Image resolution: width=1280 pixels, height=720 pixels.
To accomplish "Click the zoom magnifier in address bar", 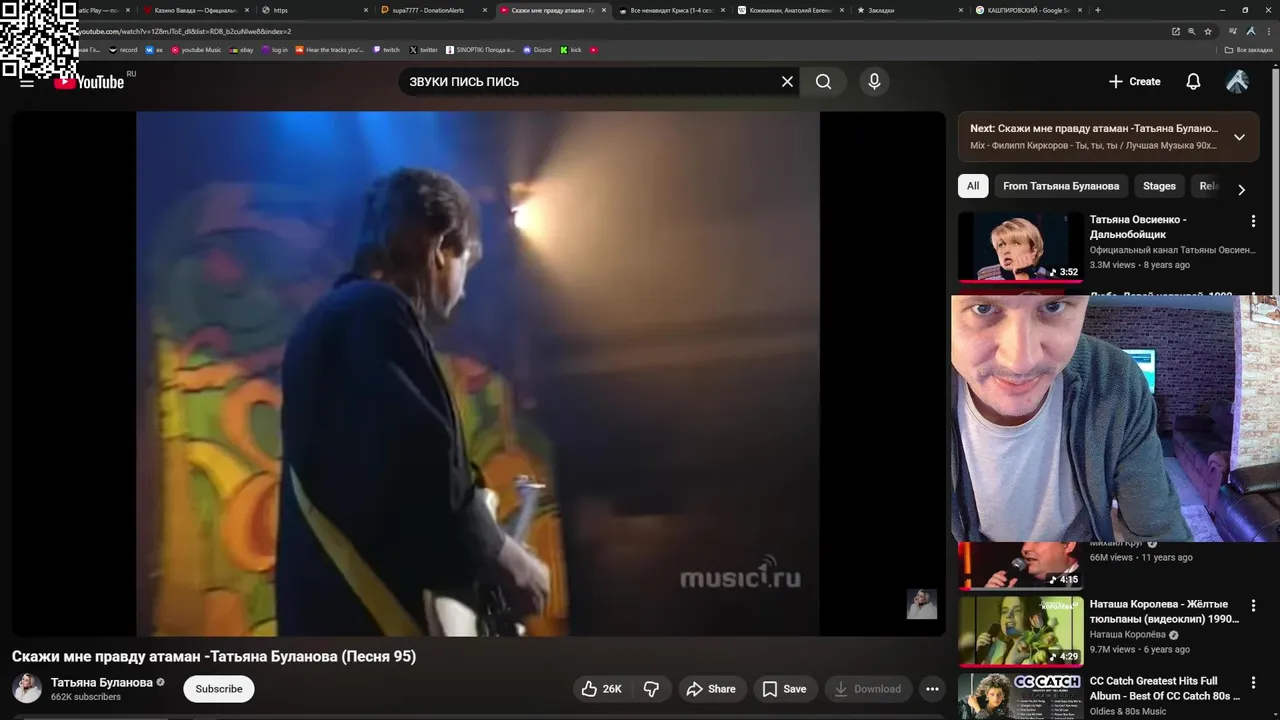I will point(1191,31).
